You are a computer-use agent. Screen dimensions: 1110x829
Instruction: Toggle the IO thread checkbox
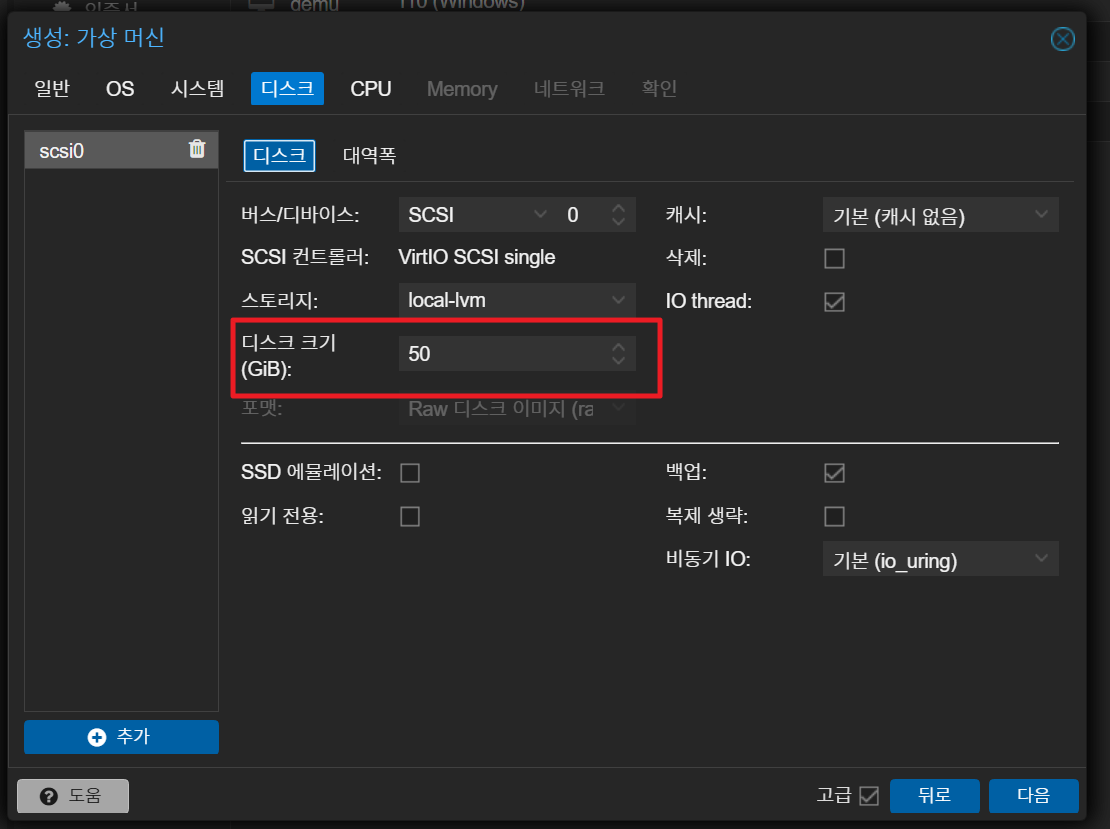(x=834, y=302)
